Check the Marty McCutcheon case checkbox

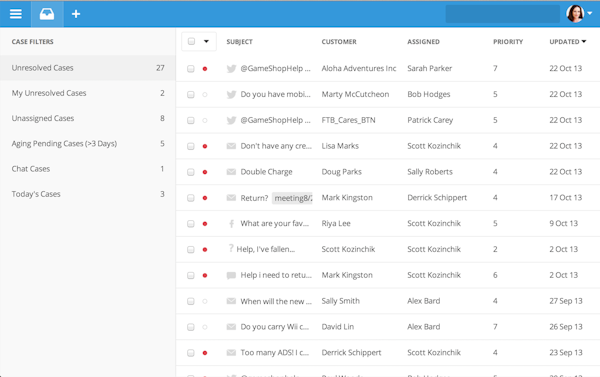point(191,95)
